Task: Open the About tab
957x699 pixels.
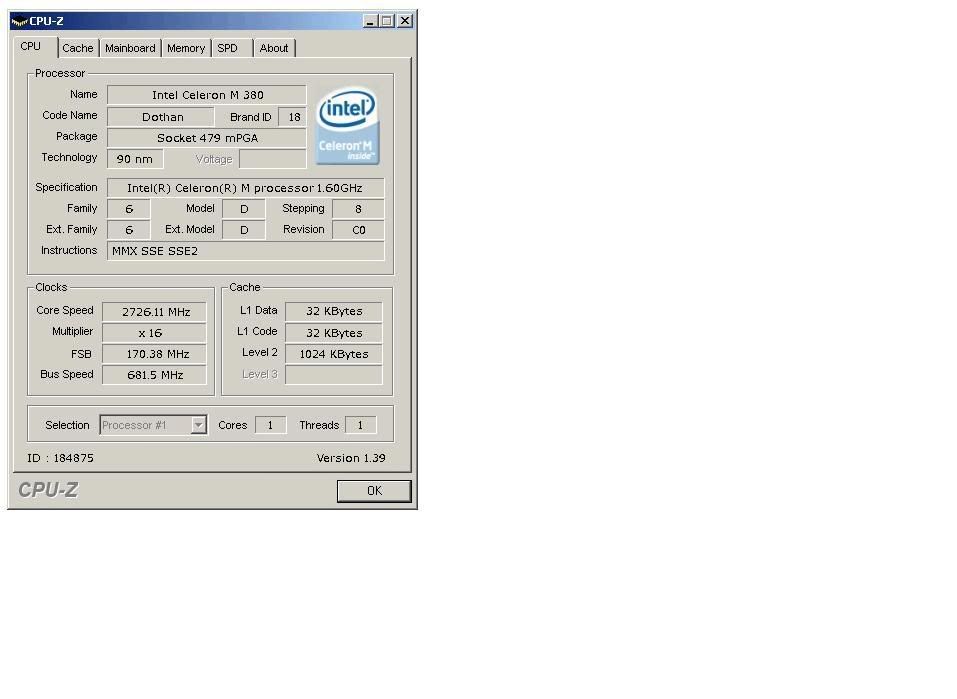Action: point(274,48)
